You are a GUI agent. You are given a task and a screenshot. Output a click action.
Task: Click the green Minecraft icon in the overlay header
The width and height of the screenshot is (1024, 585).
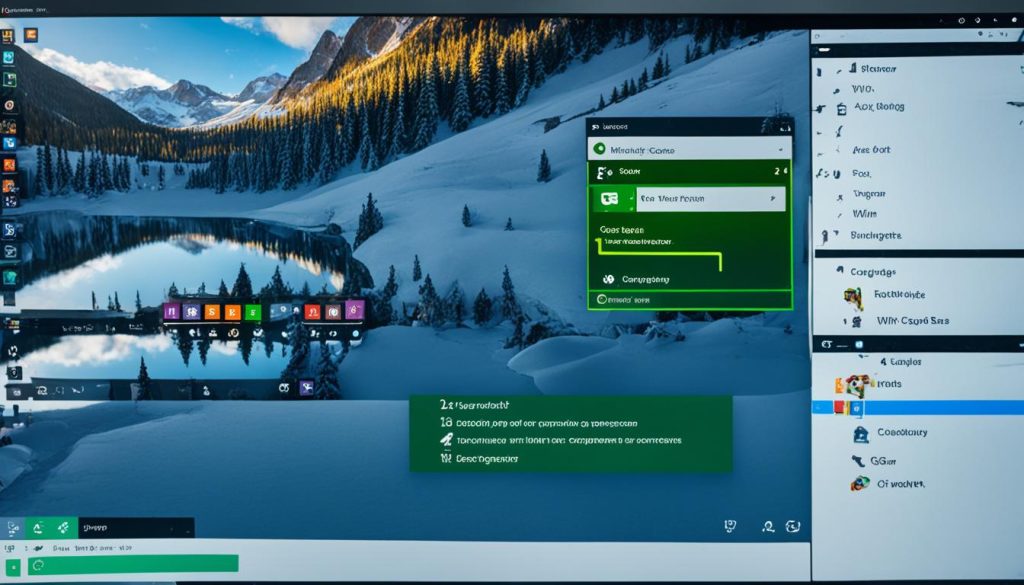(x=599, y=148)
